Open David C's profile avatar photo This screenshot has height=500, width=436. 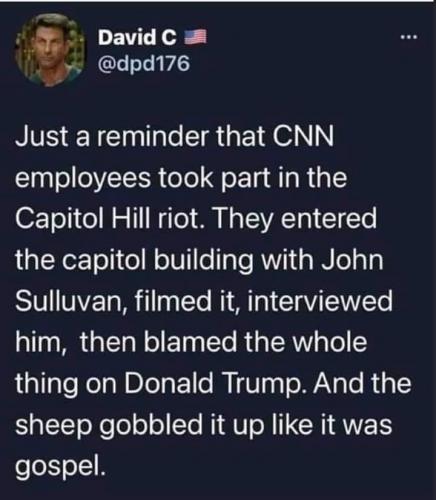coord(49,50)
